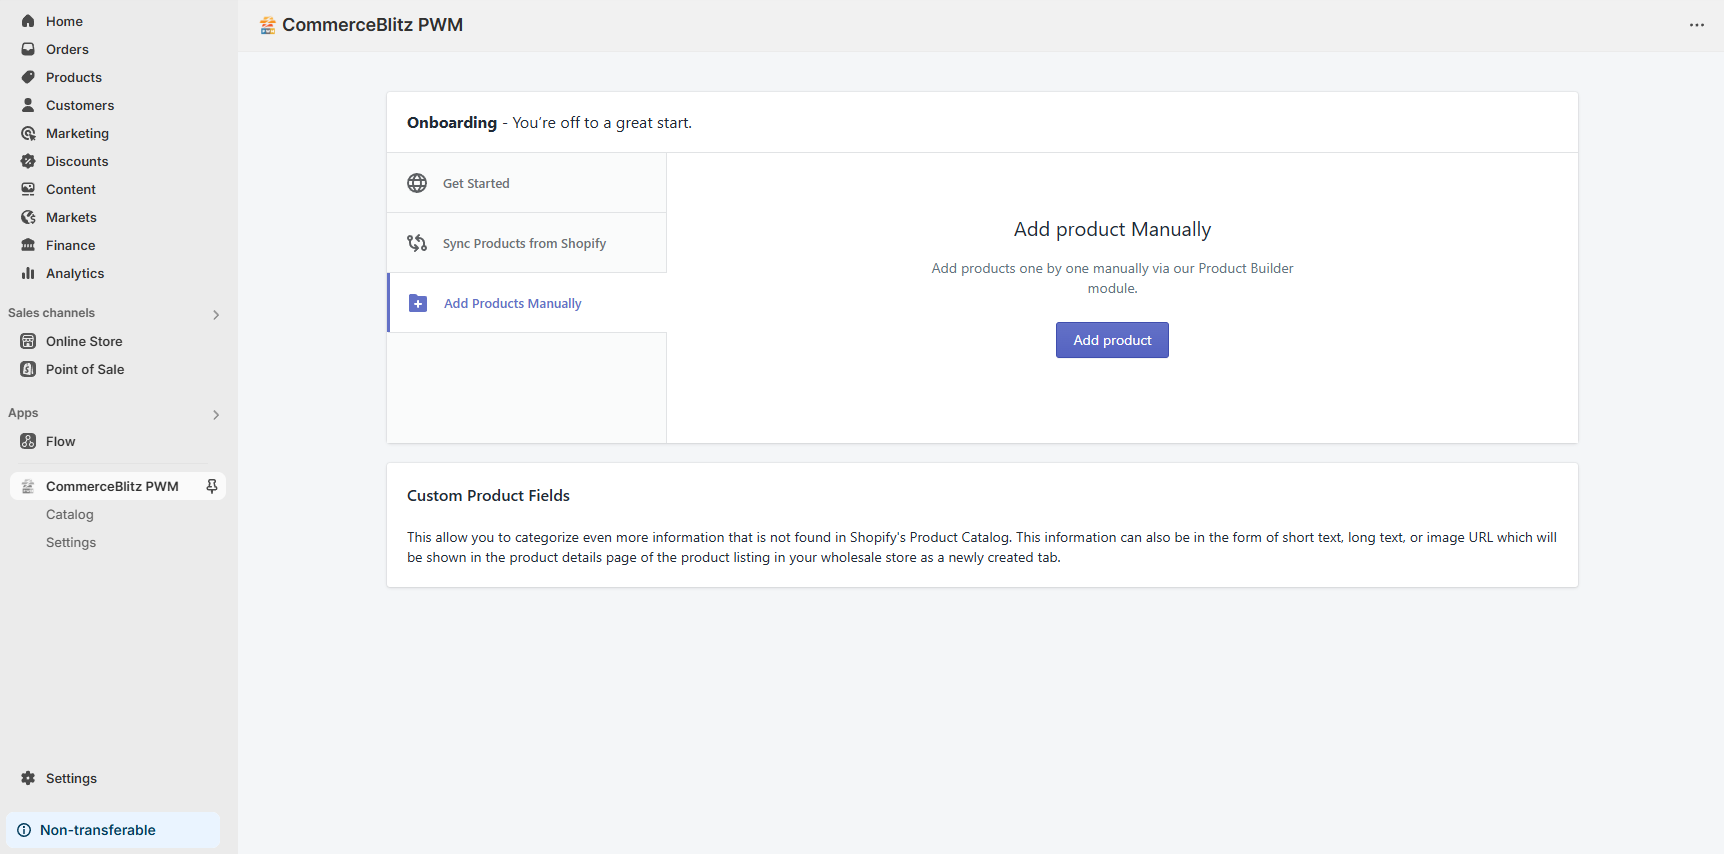Navigate to Discounts

tap(77, 161)
